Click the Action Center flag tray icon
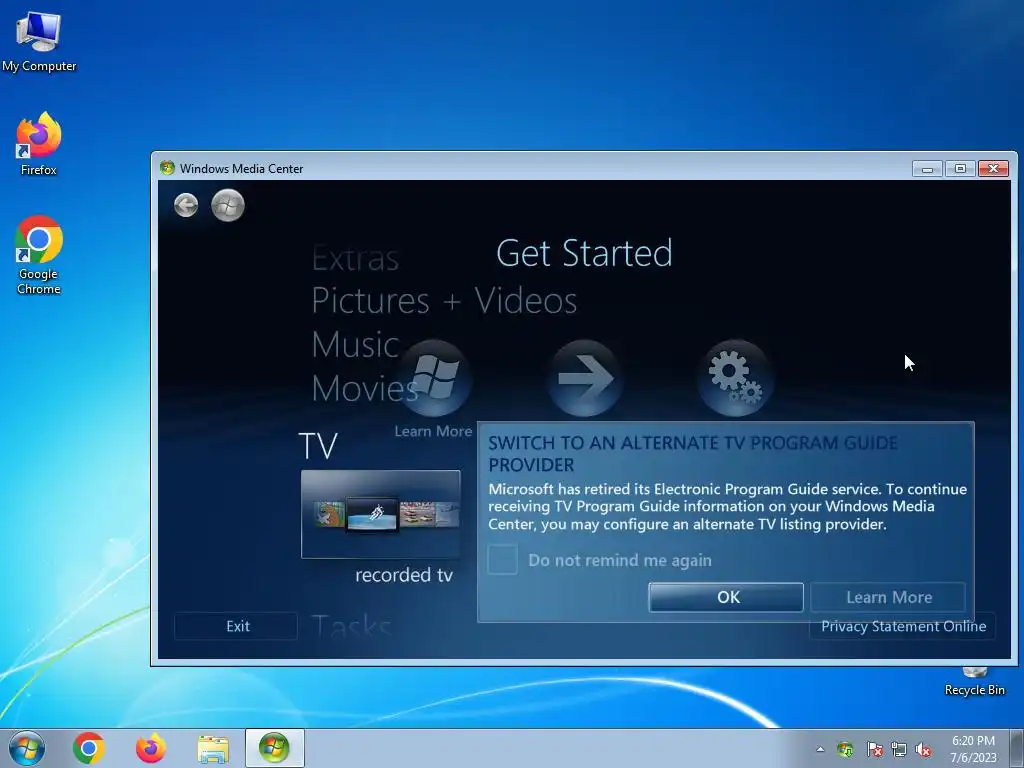Image resolution: width=1024 pixels, height=768 pixels. tap(874, 749)
